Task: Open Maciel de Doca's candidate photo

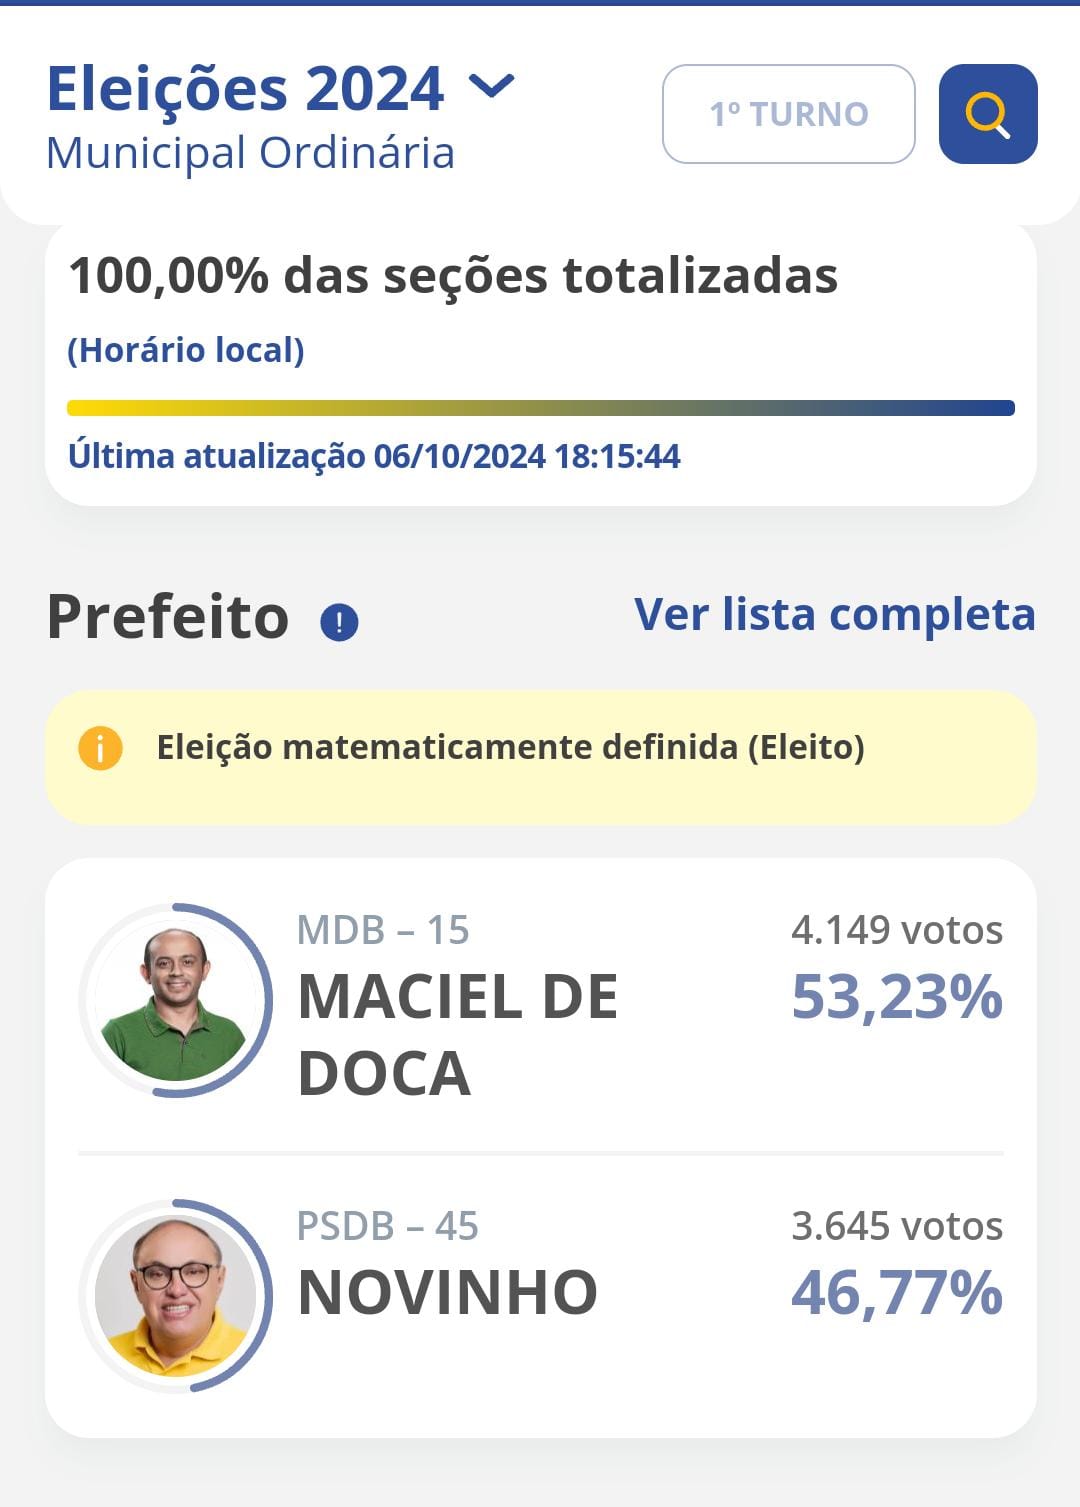Action: tap(176, 1000)
